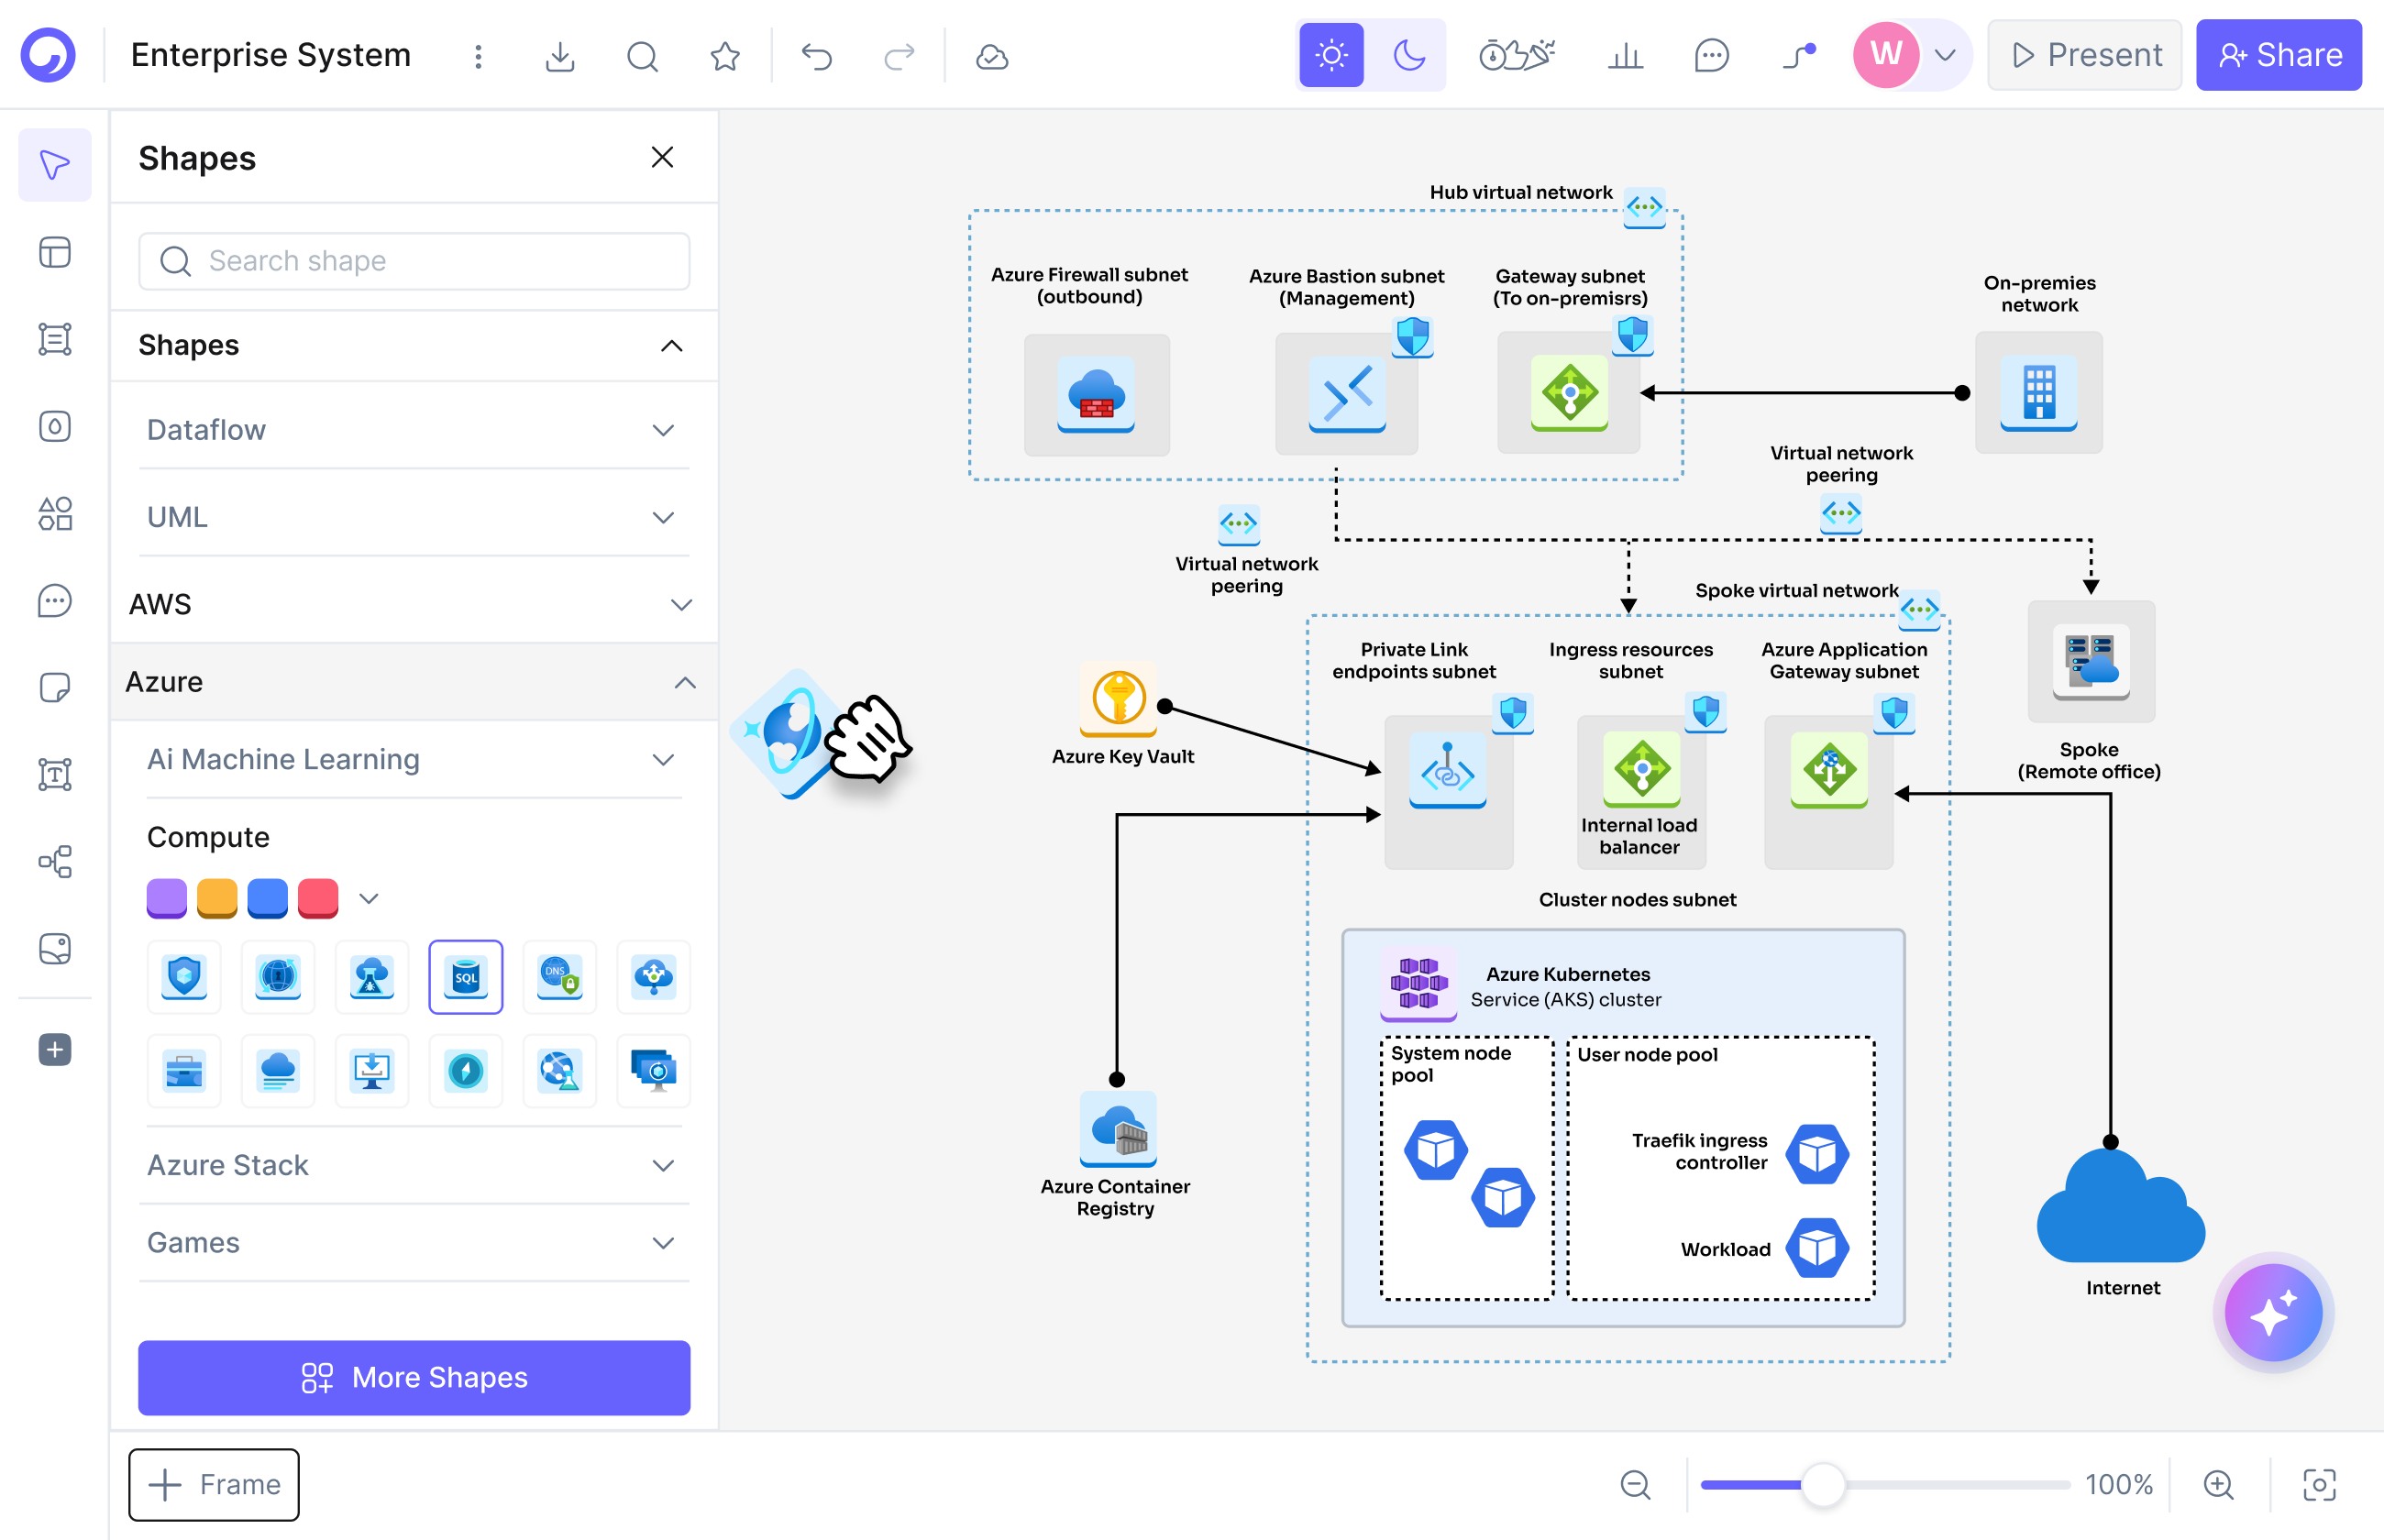The image size is (2384, 1540).
Task: Open the search magnifier in top toolbar
Action: coord(642,56)
